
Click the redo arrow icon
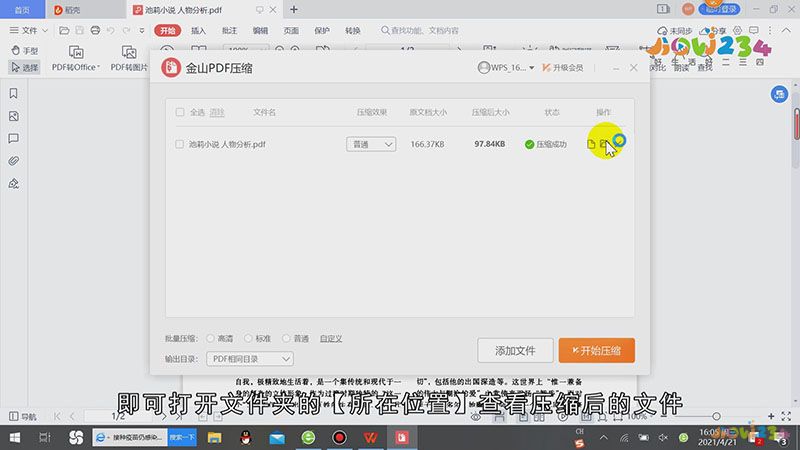(x=126, y=31)
